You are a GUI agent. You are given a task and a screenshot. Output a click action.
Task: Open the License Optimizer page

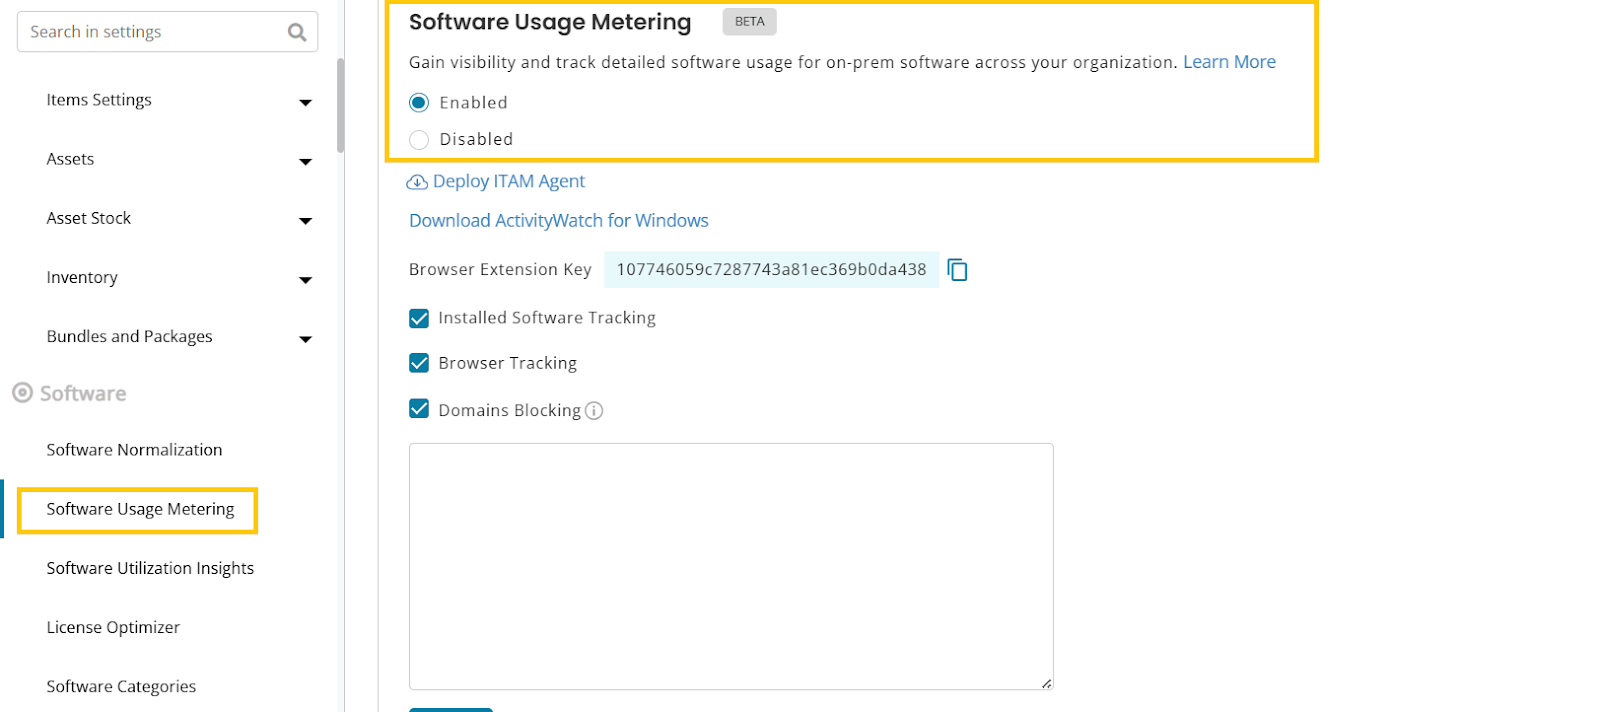pyautogui.click(x=113, y=627)
